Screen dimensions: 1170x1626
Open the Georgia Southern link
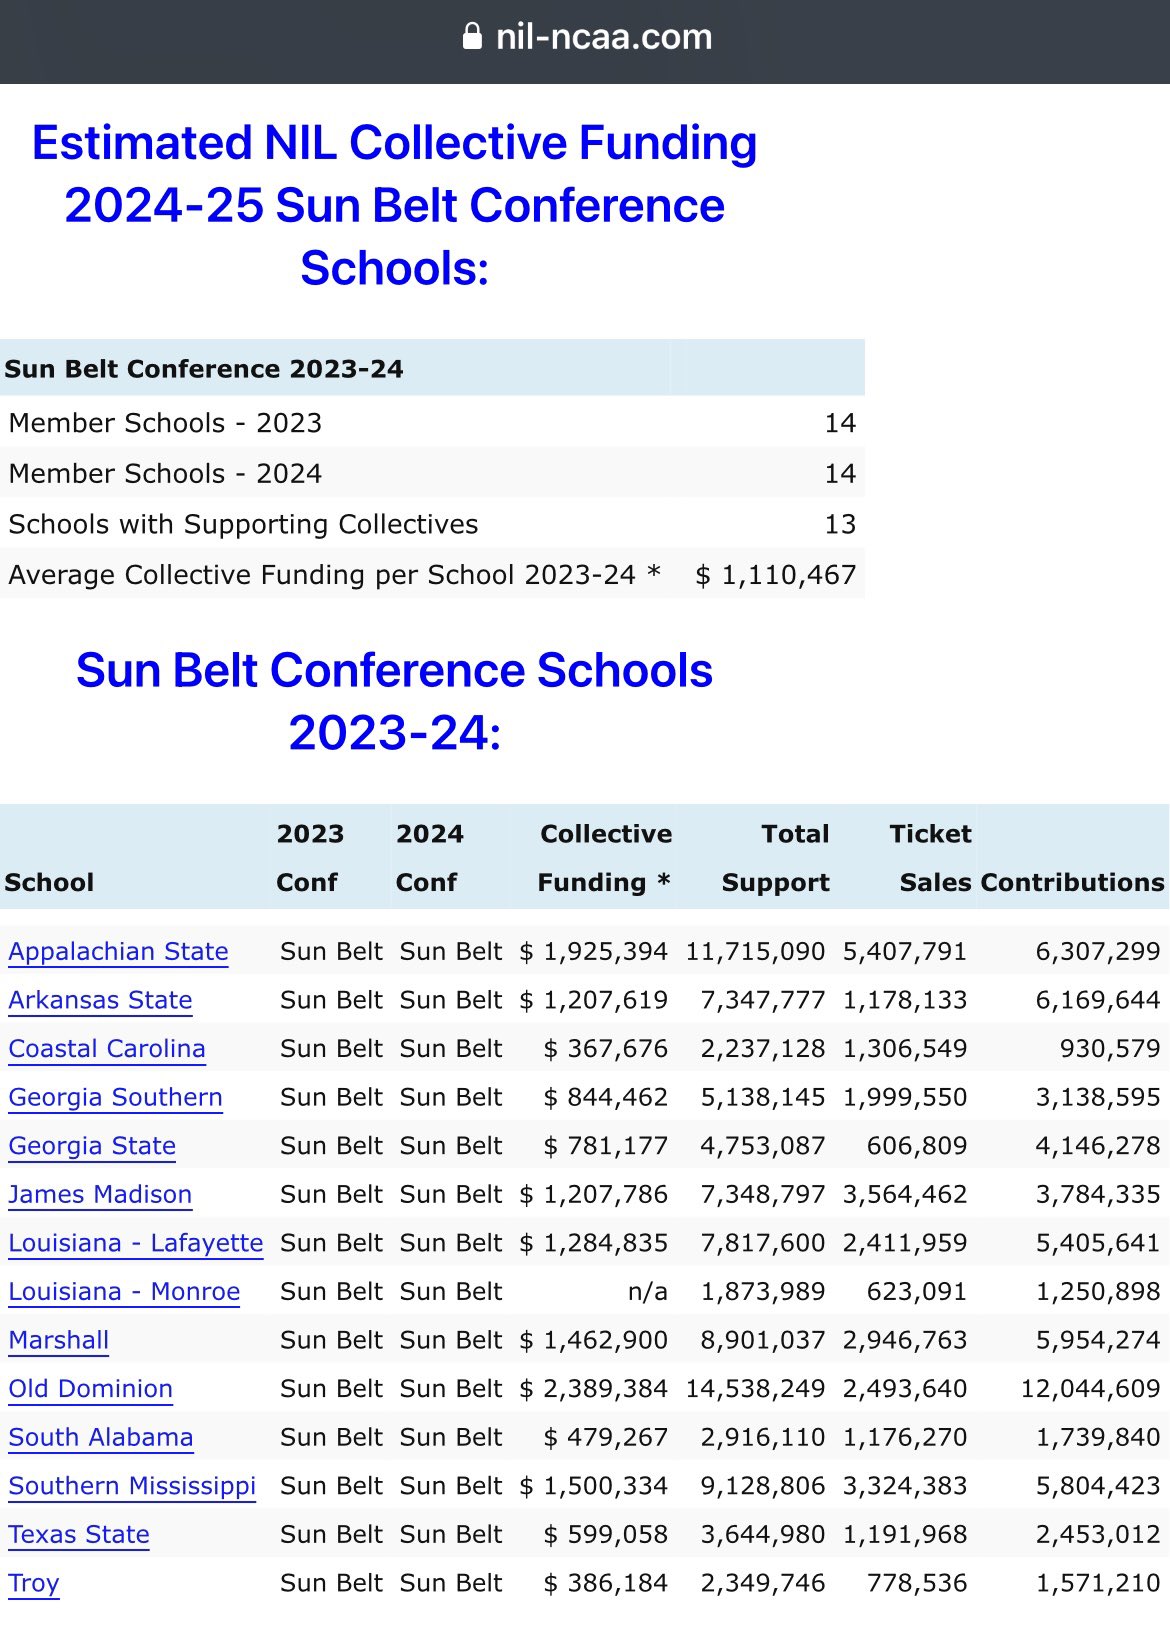coord(115,1097)
